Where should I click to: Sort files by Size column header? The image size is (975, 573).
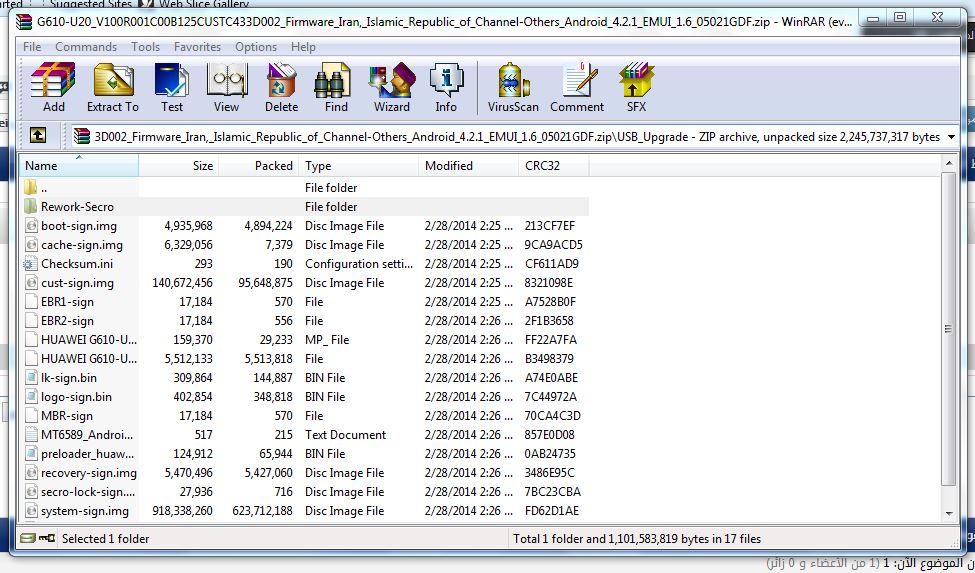[x=178, y=165]
